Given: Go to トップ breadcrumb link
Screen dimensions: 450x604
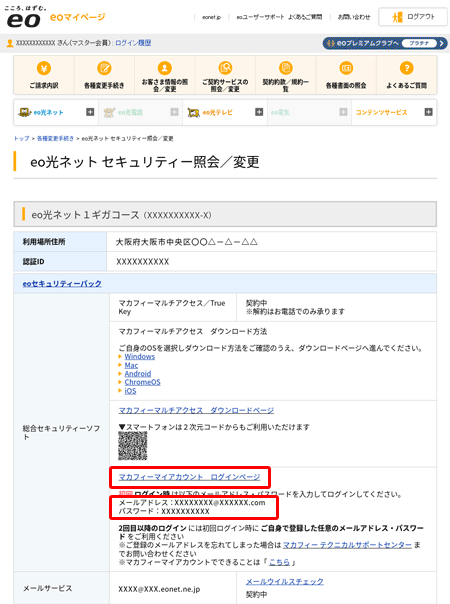Looking at the screenshot, I should pos(22,138).
